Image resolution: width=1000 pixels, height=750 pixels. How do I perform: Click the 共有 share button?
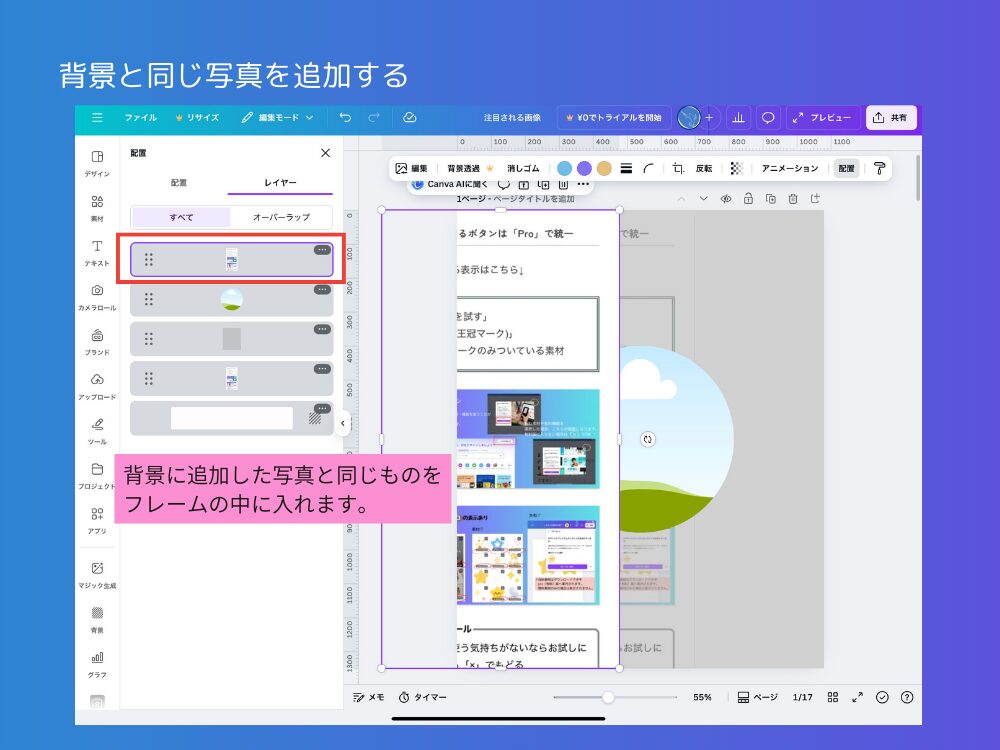click(890, 117)
